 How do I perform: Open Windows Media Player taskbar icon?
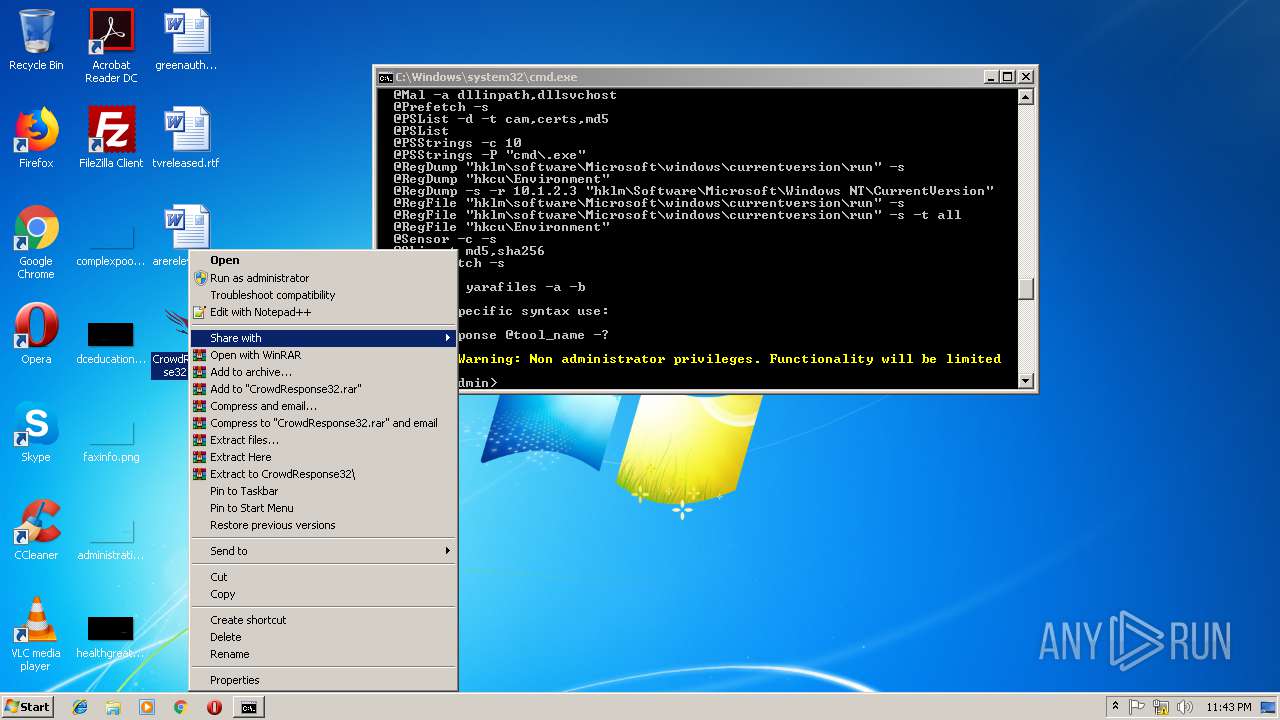[x=147, y=707]
